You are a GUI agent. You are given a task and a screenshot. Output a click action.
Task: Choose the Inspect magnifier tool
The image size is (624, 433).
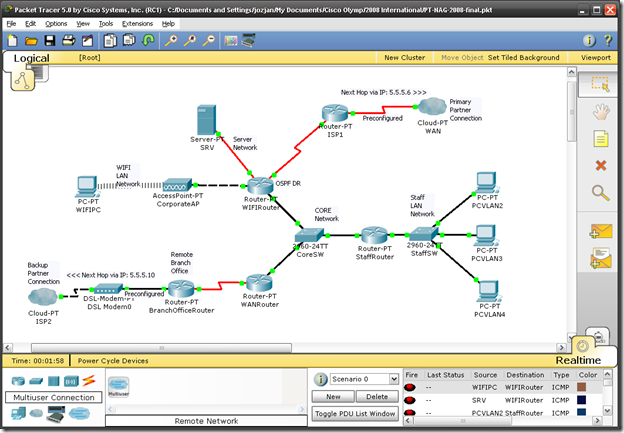point(601,193)
